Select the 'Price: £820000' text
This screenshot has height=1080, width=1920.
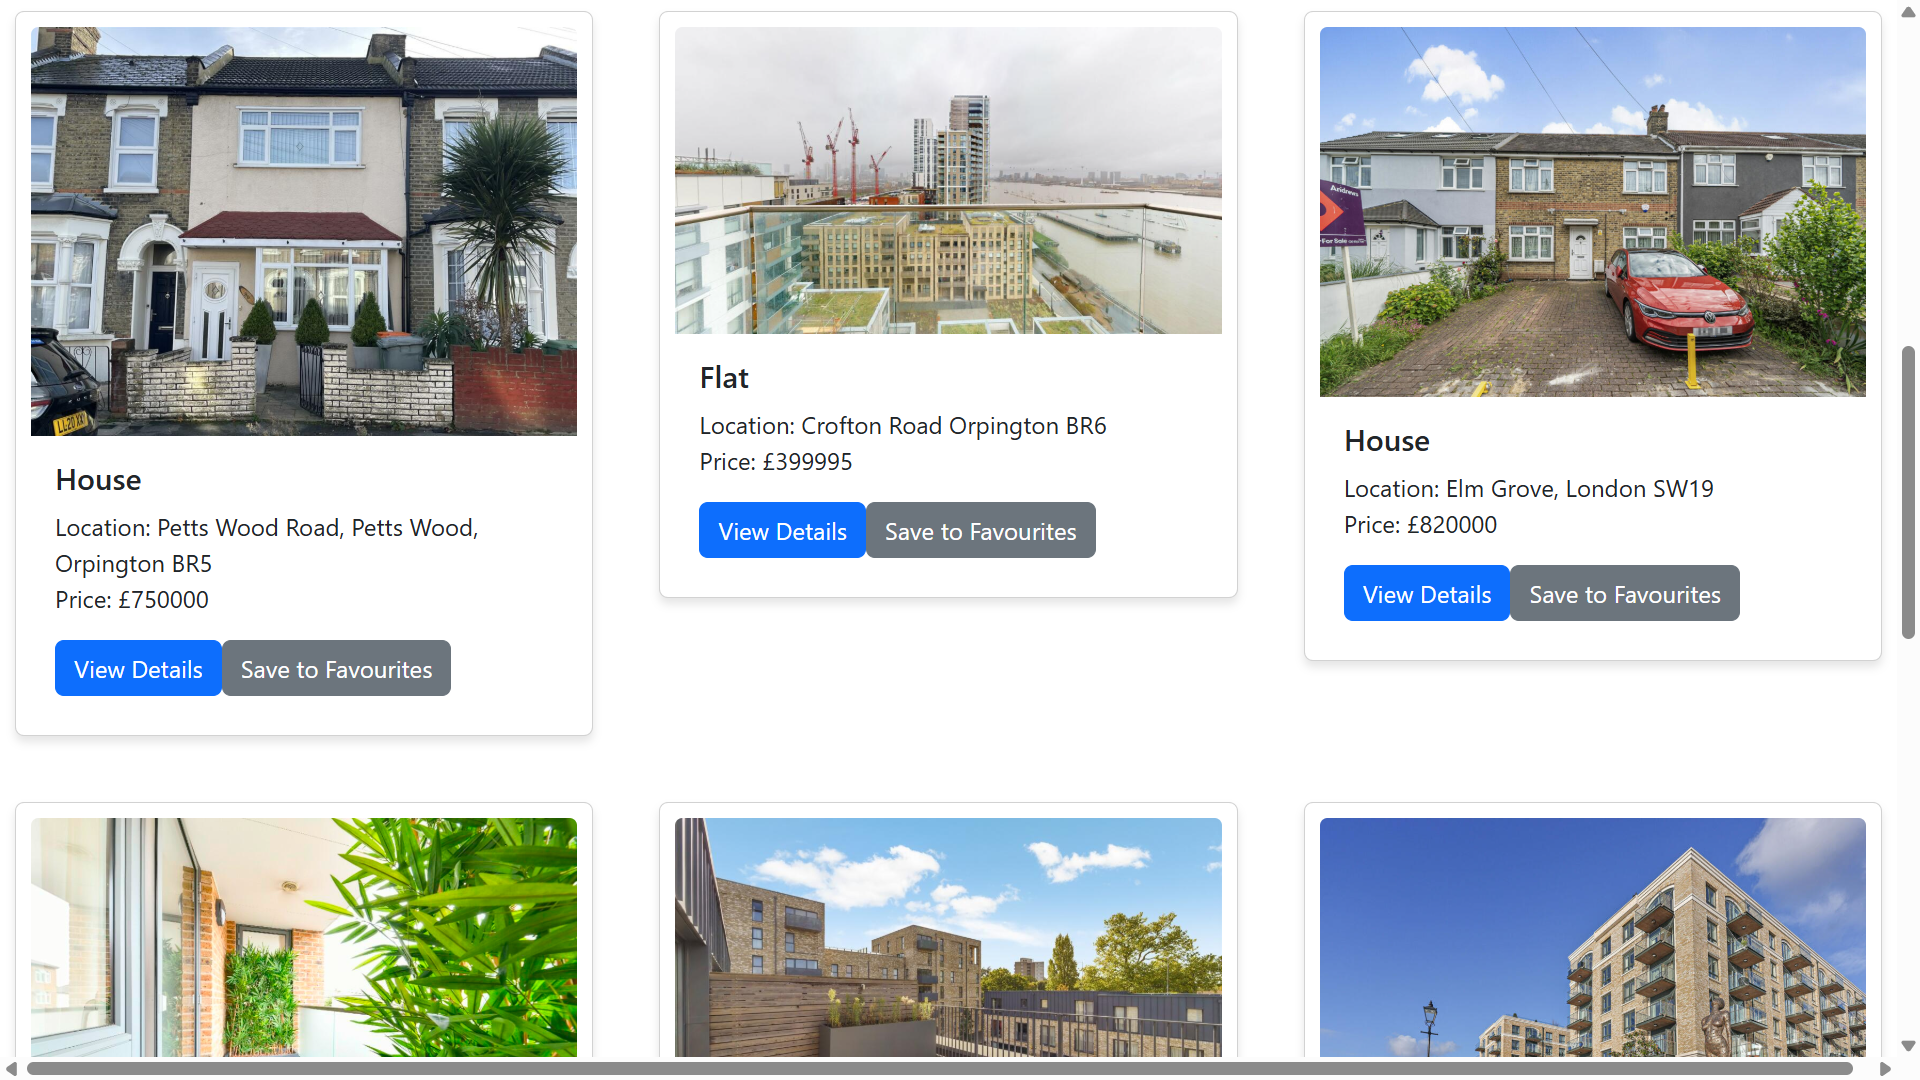[1420, 525]
